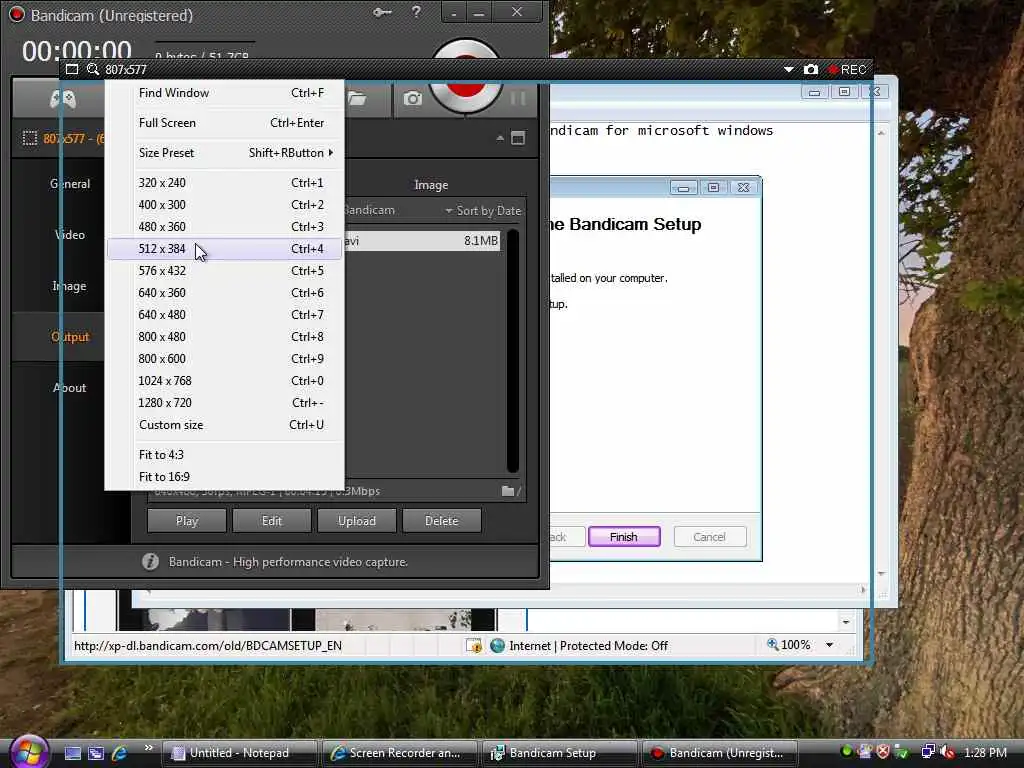
Task: Click the Delete button
Action: point(441,520)
